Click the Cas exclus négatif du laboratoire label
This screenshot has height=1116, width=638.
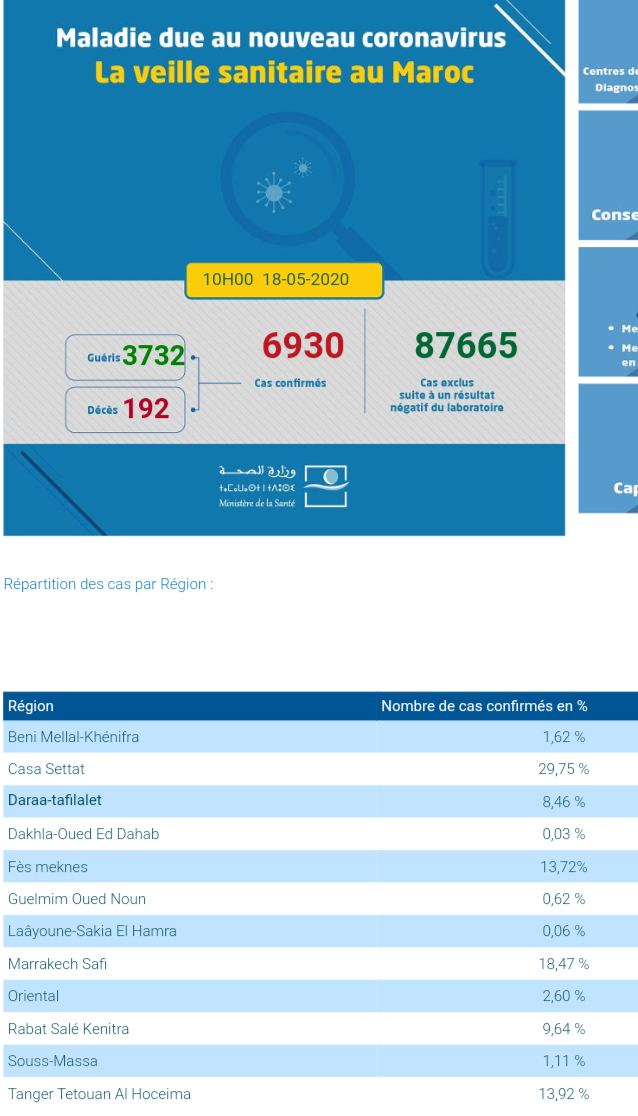pyautogui.click(x=447, y=395)
